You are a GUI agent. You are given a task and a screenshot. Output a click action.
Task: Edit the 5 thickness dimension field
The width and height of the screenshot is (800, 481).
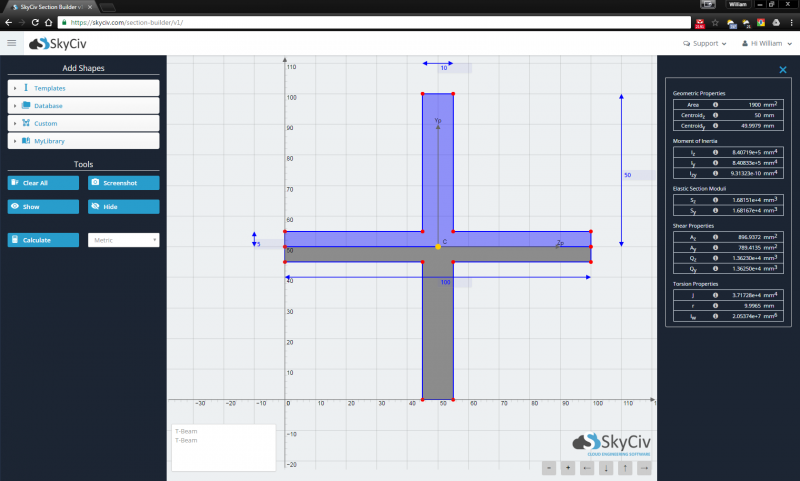tap(269, 244)
